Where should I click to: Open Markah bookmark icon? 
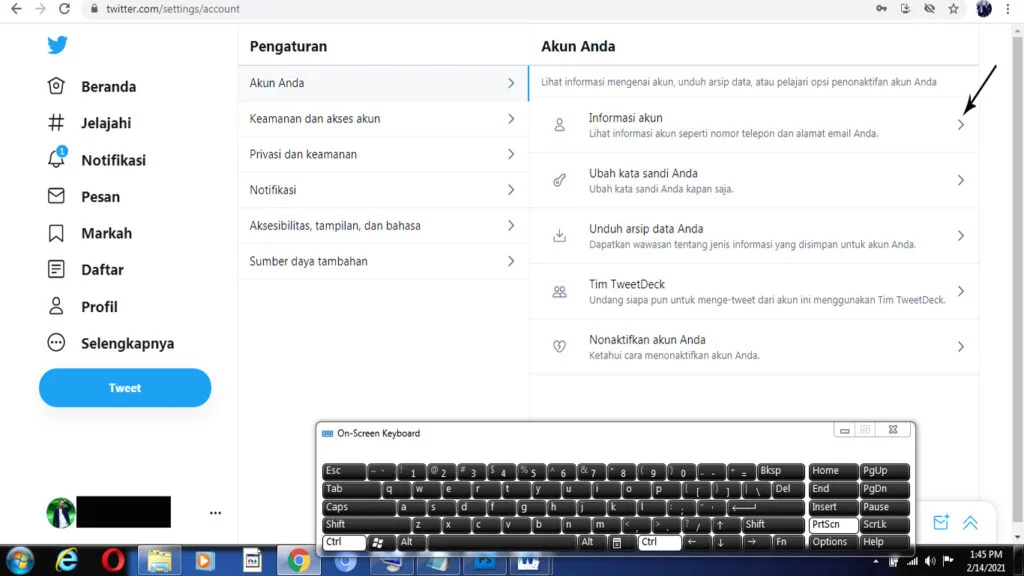click(x=56, y=233)
